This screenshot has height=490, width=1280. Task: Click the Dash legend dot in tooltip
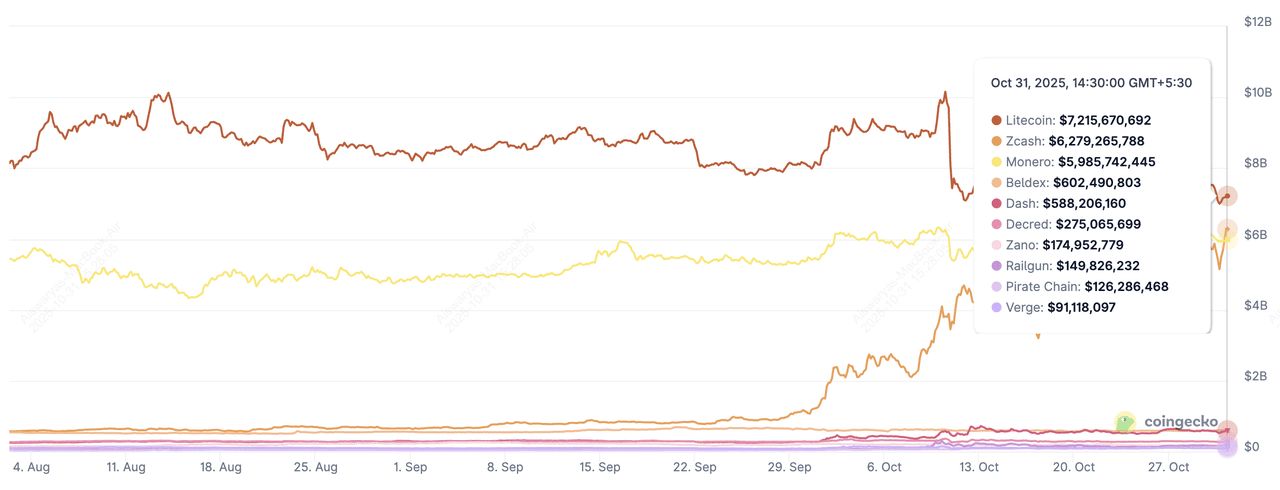point(996,204)
